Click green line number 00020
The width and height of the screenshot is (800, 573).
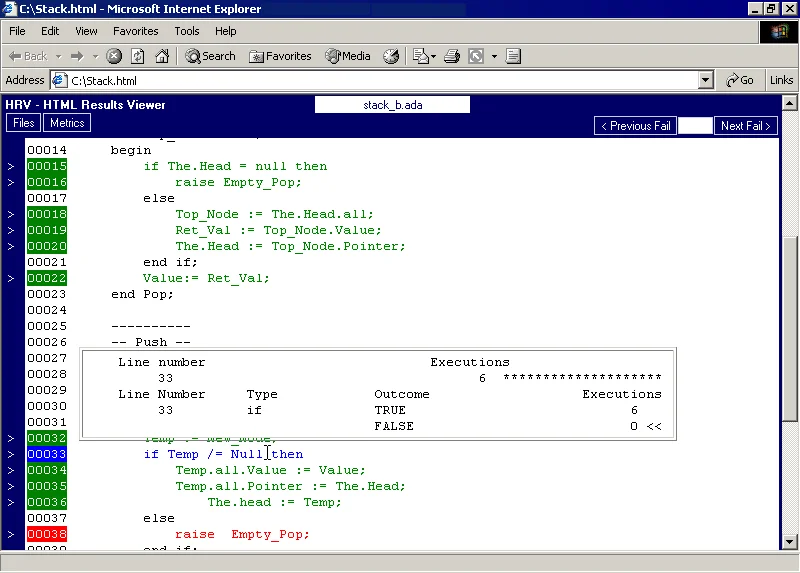tap(47, 246)
